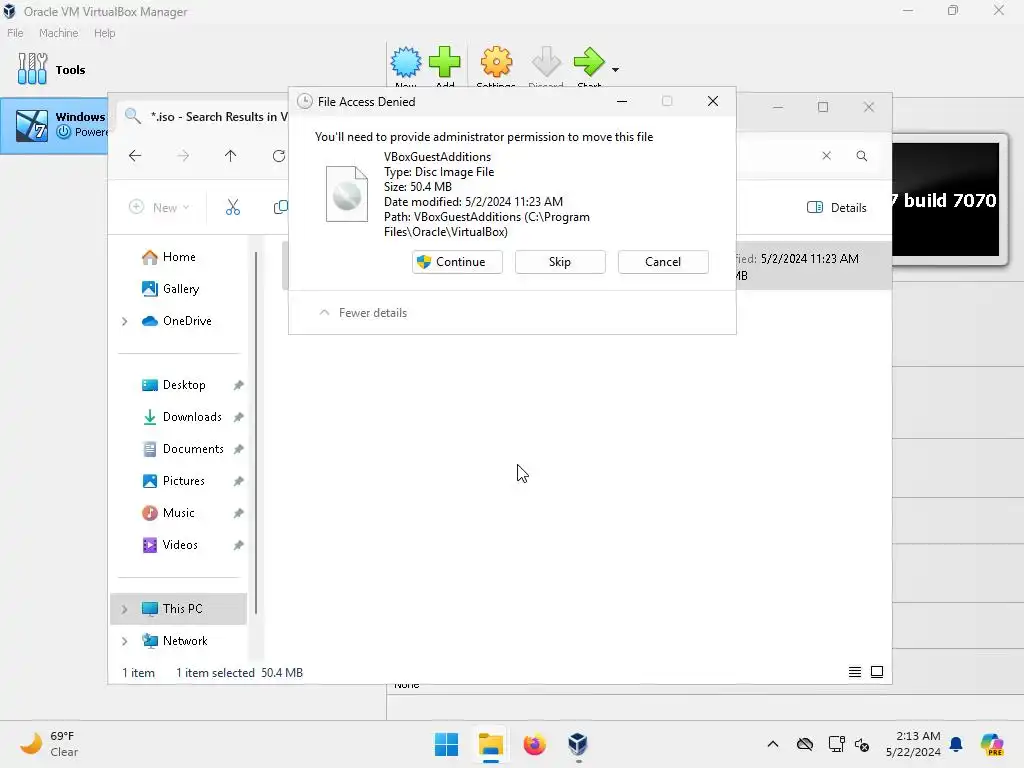The height and width of the screenshot is (768, 1024).
Task: Refresh the File Explorer search results
Action: pyautogui.click(x=279, y=155)
